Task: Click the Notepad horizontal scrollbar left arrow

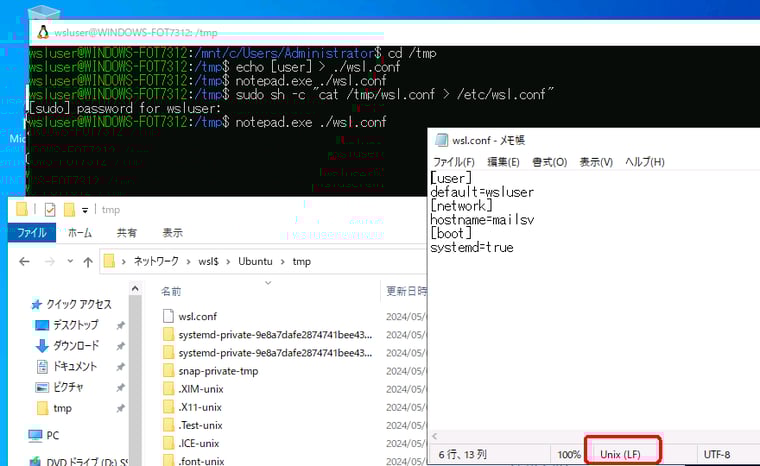Action: (x=435, y=436)
